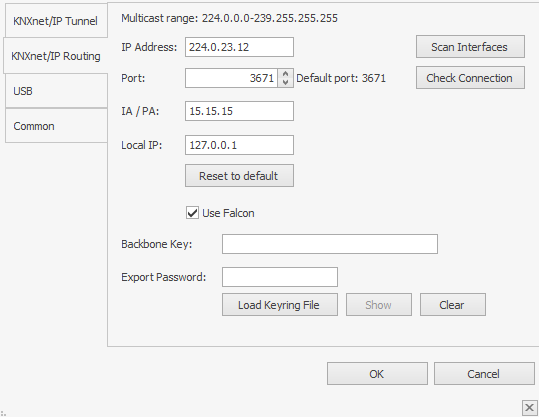Decrease the port value with down arrow
Image resolution: width=539 pixels, height=417 pixels.
(x=285, y=83)
